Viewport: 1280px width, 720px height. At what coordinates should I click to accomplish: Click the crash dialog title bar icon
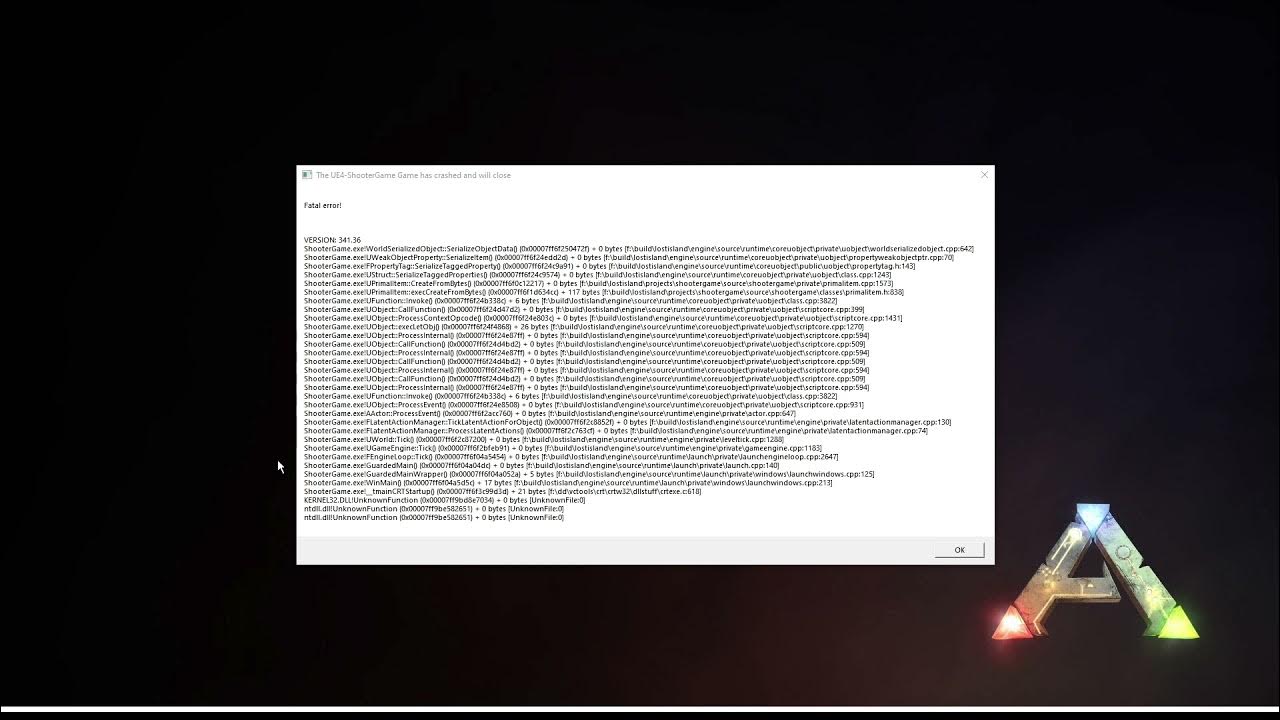click(307, 175)
